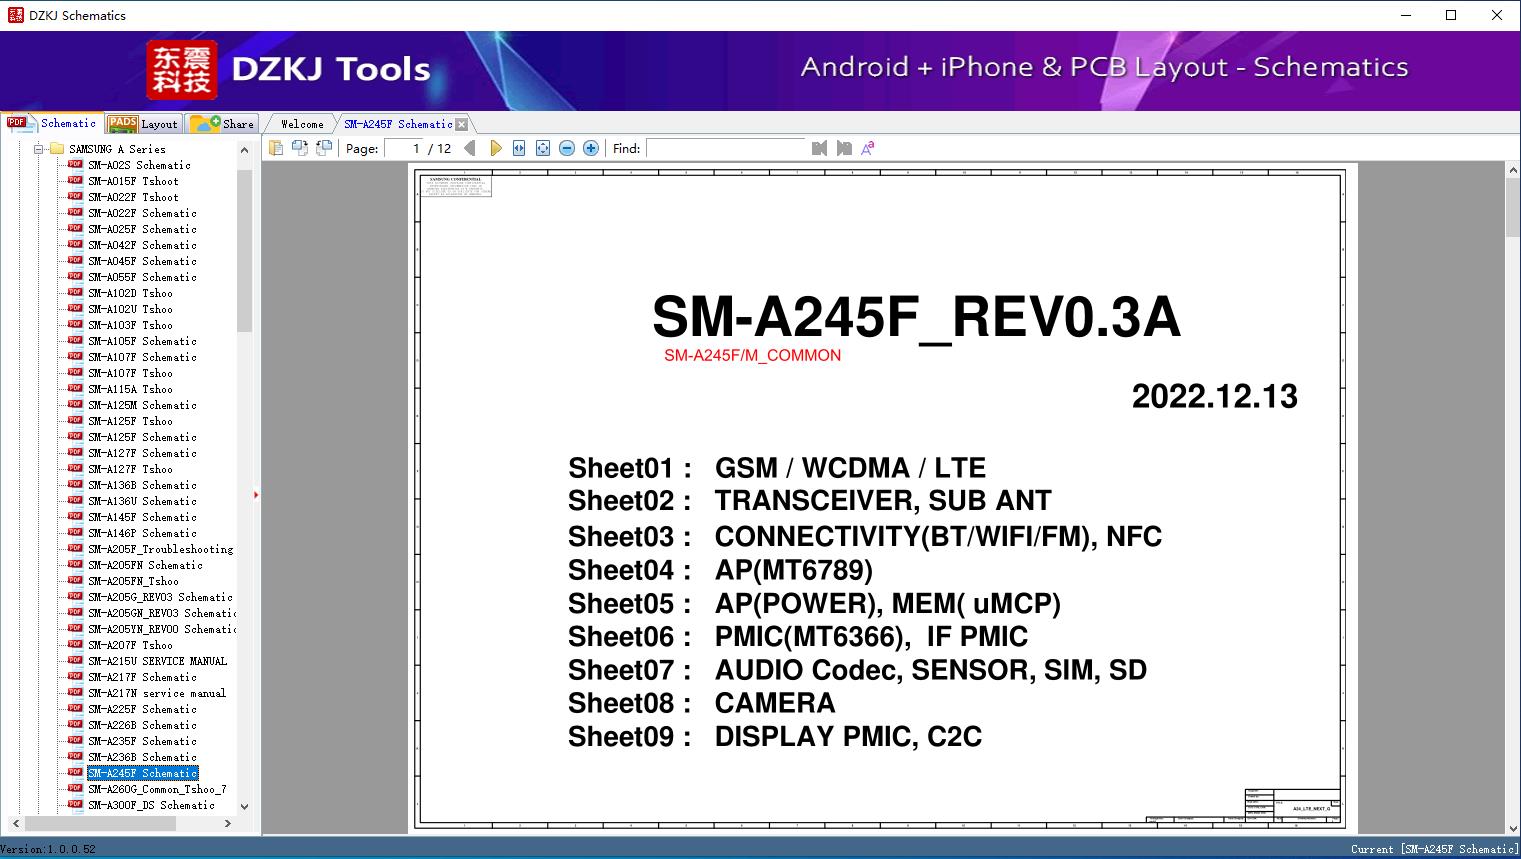Viewport: 1521px width, 859px height.
Task: Open SM-A045F Schematic
Action: pos(142,261)
